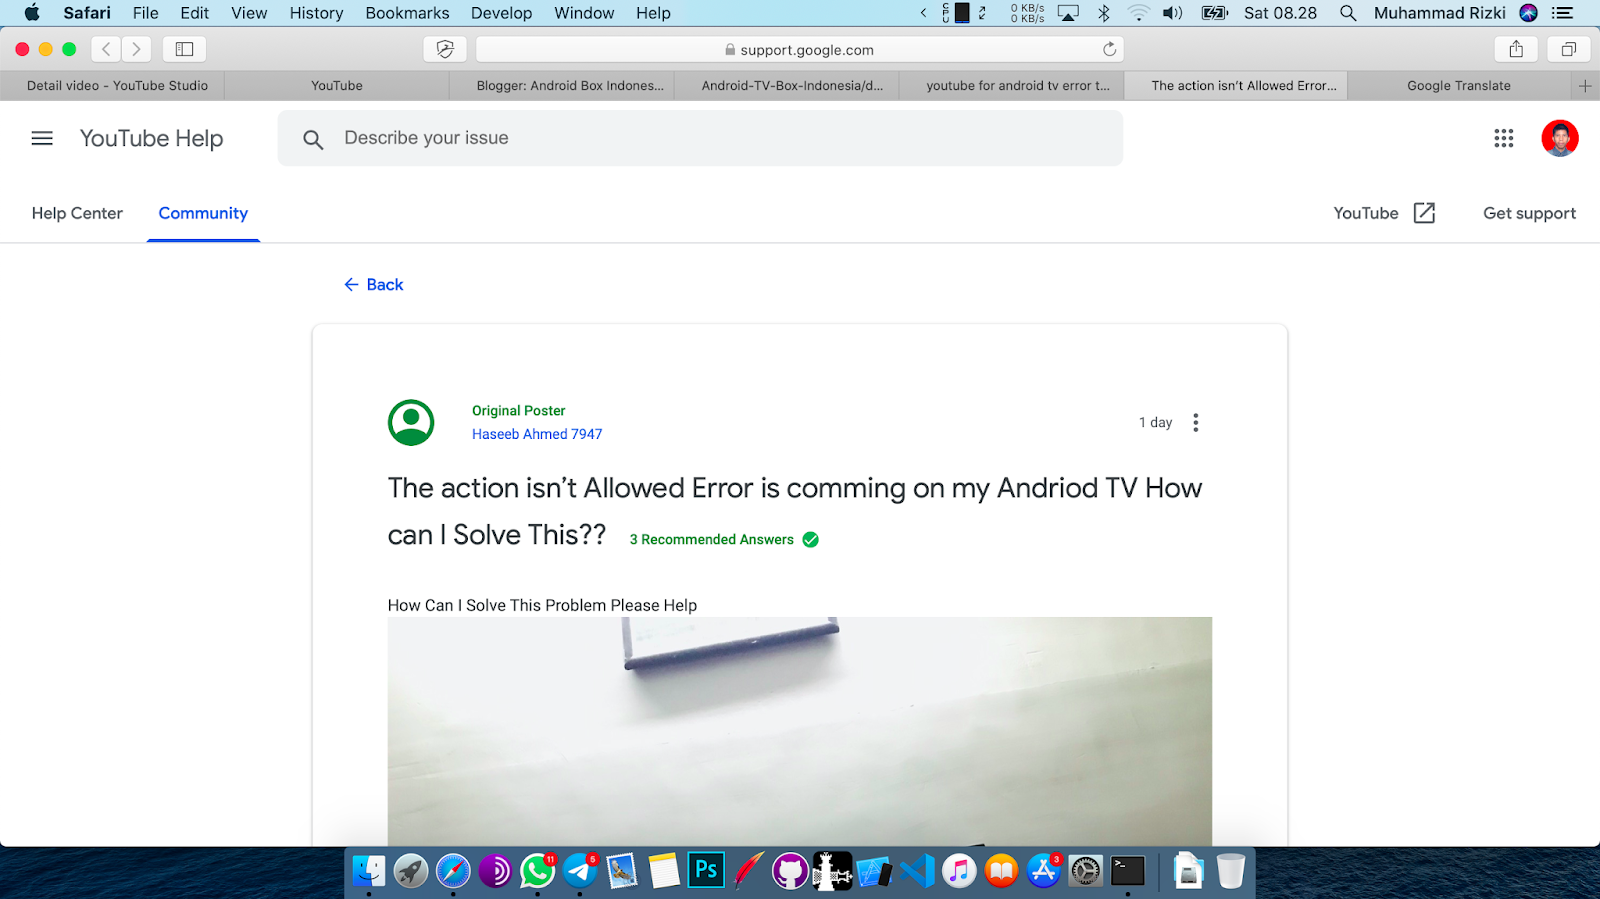Open GitHub Desktop from the Dock
This screenshot has height=899, width=1600.
[x=790, y=871]
